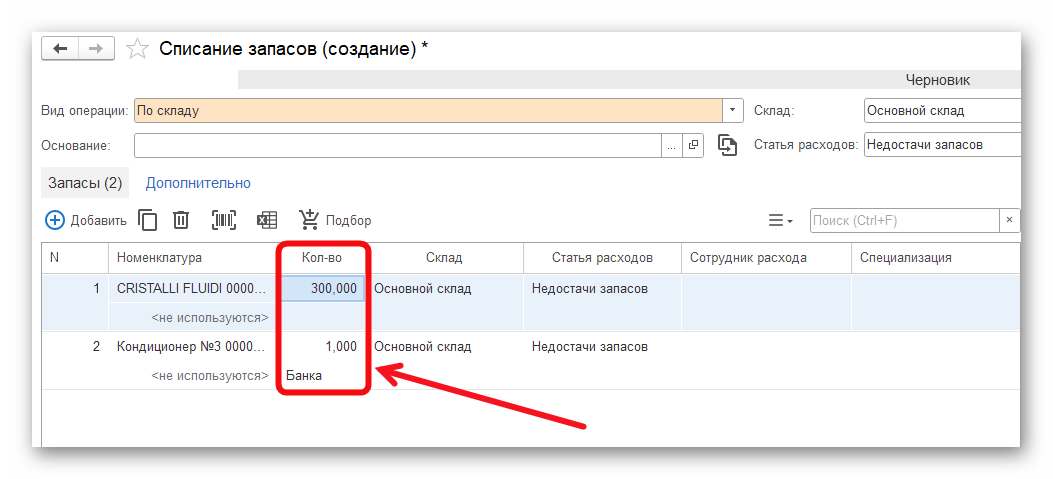This screenshot has width=1053, height=479.
Task: Click the Поиск (Ctrl+F) field
Action: pos(905,220)
